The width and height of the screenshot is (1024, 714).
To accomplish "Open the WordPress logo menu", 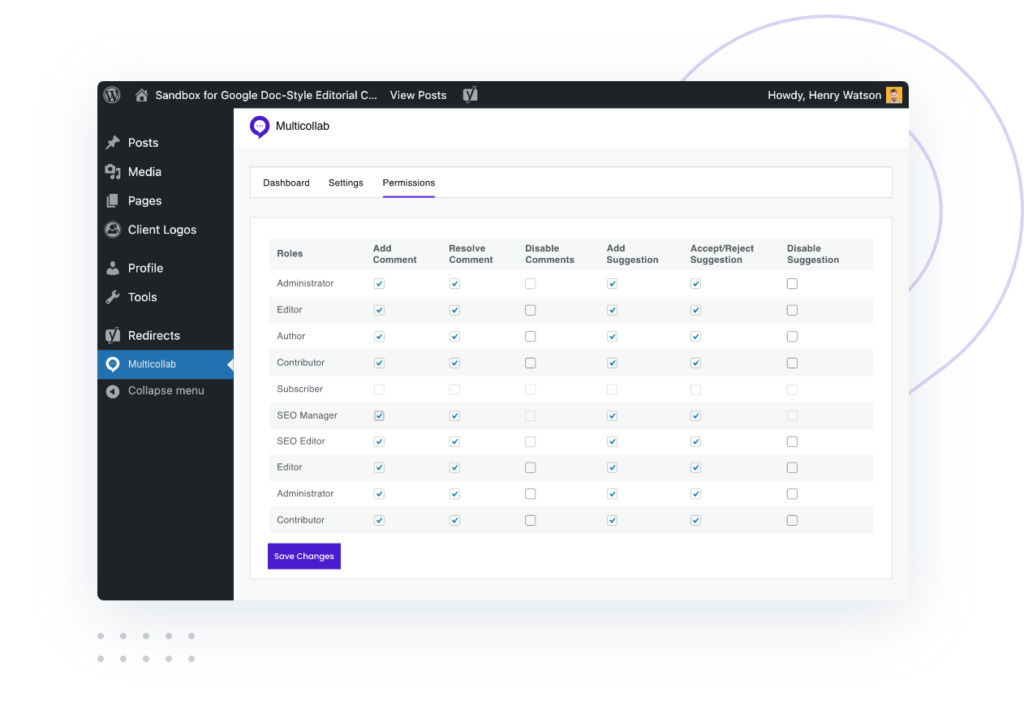I will point(112,95).
